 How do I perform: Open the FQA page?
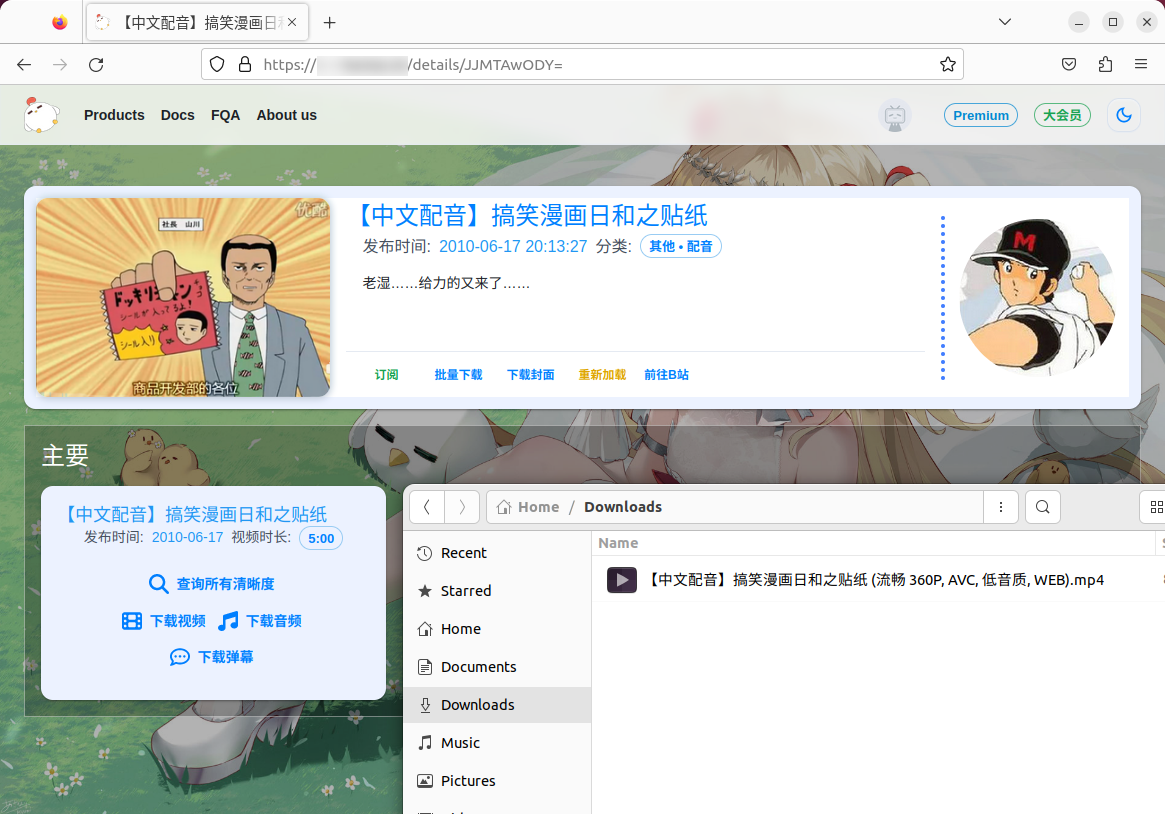pyautogui.click(x=225, y=115)
